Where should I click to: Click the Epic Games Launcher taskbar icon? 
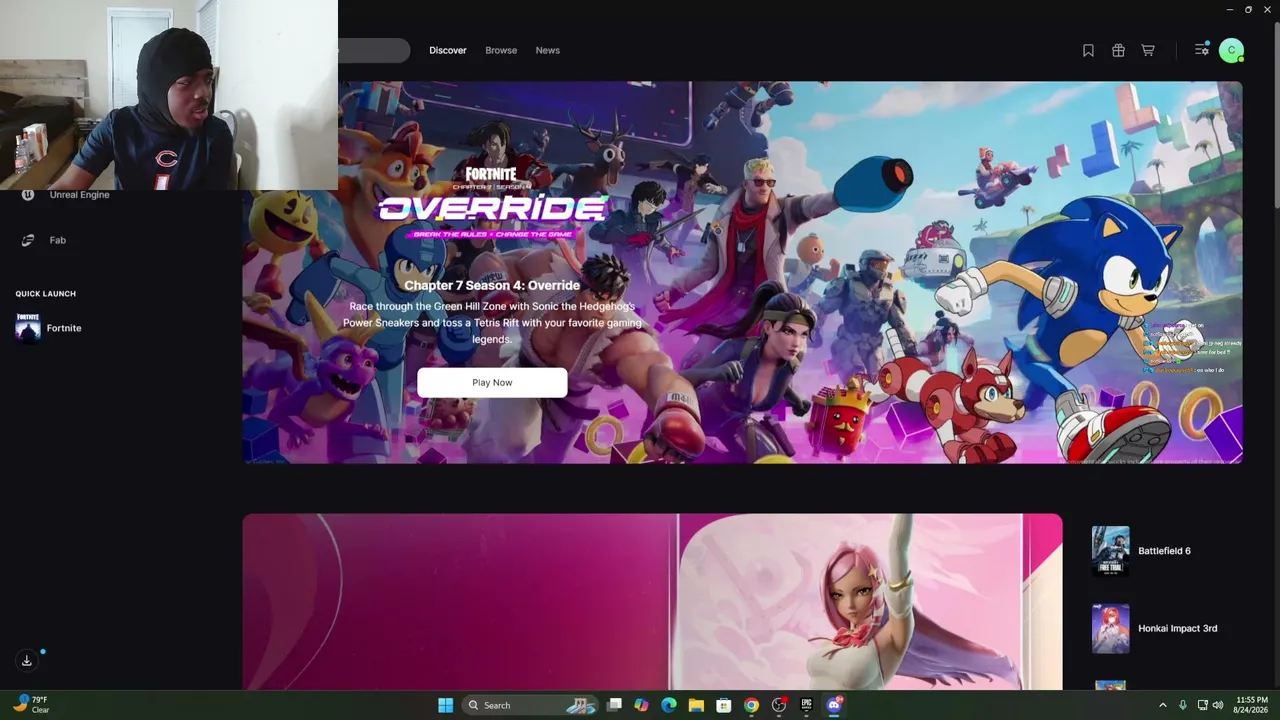(807, 705)
